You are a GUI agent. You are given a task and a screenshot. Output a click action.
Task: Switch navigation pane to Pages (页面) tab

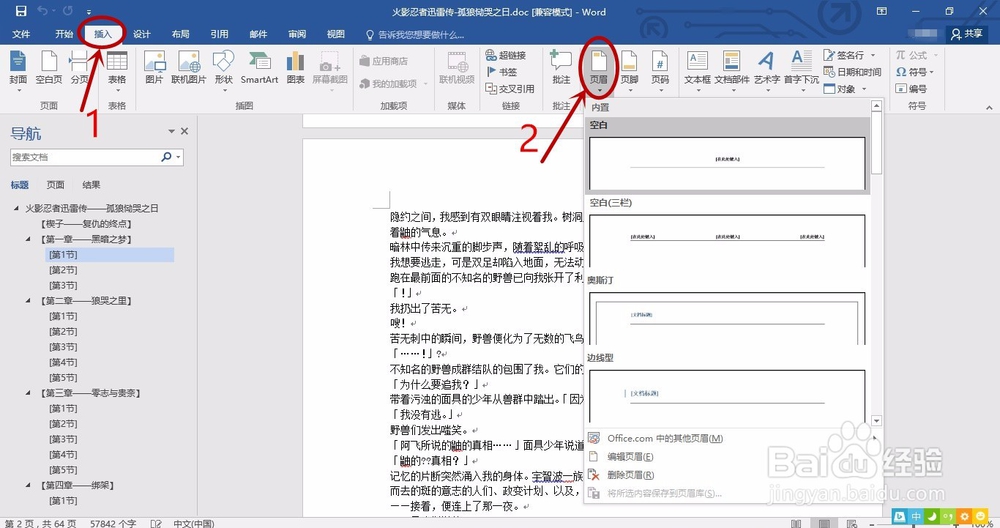[55, 185]
